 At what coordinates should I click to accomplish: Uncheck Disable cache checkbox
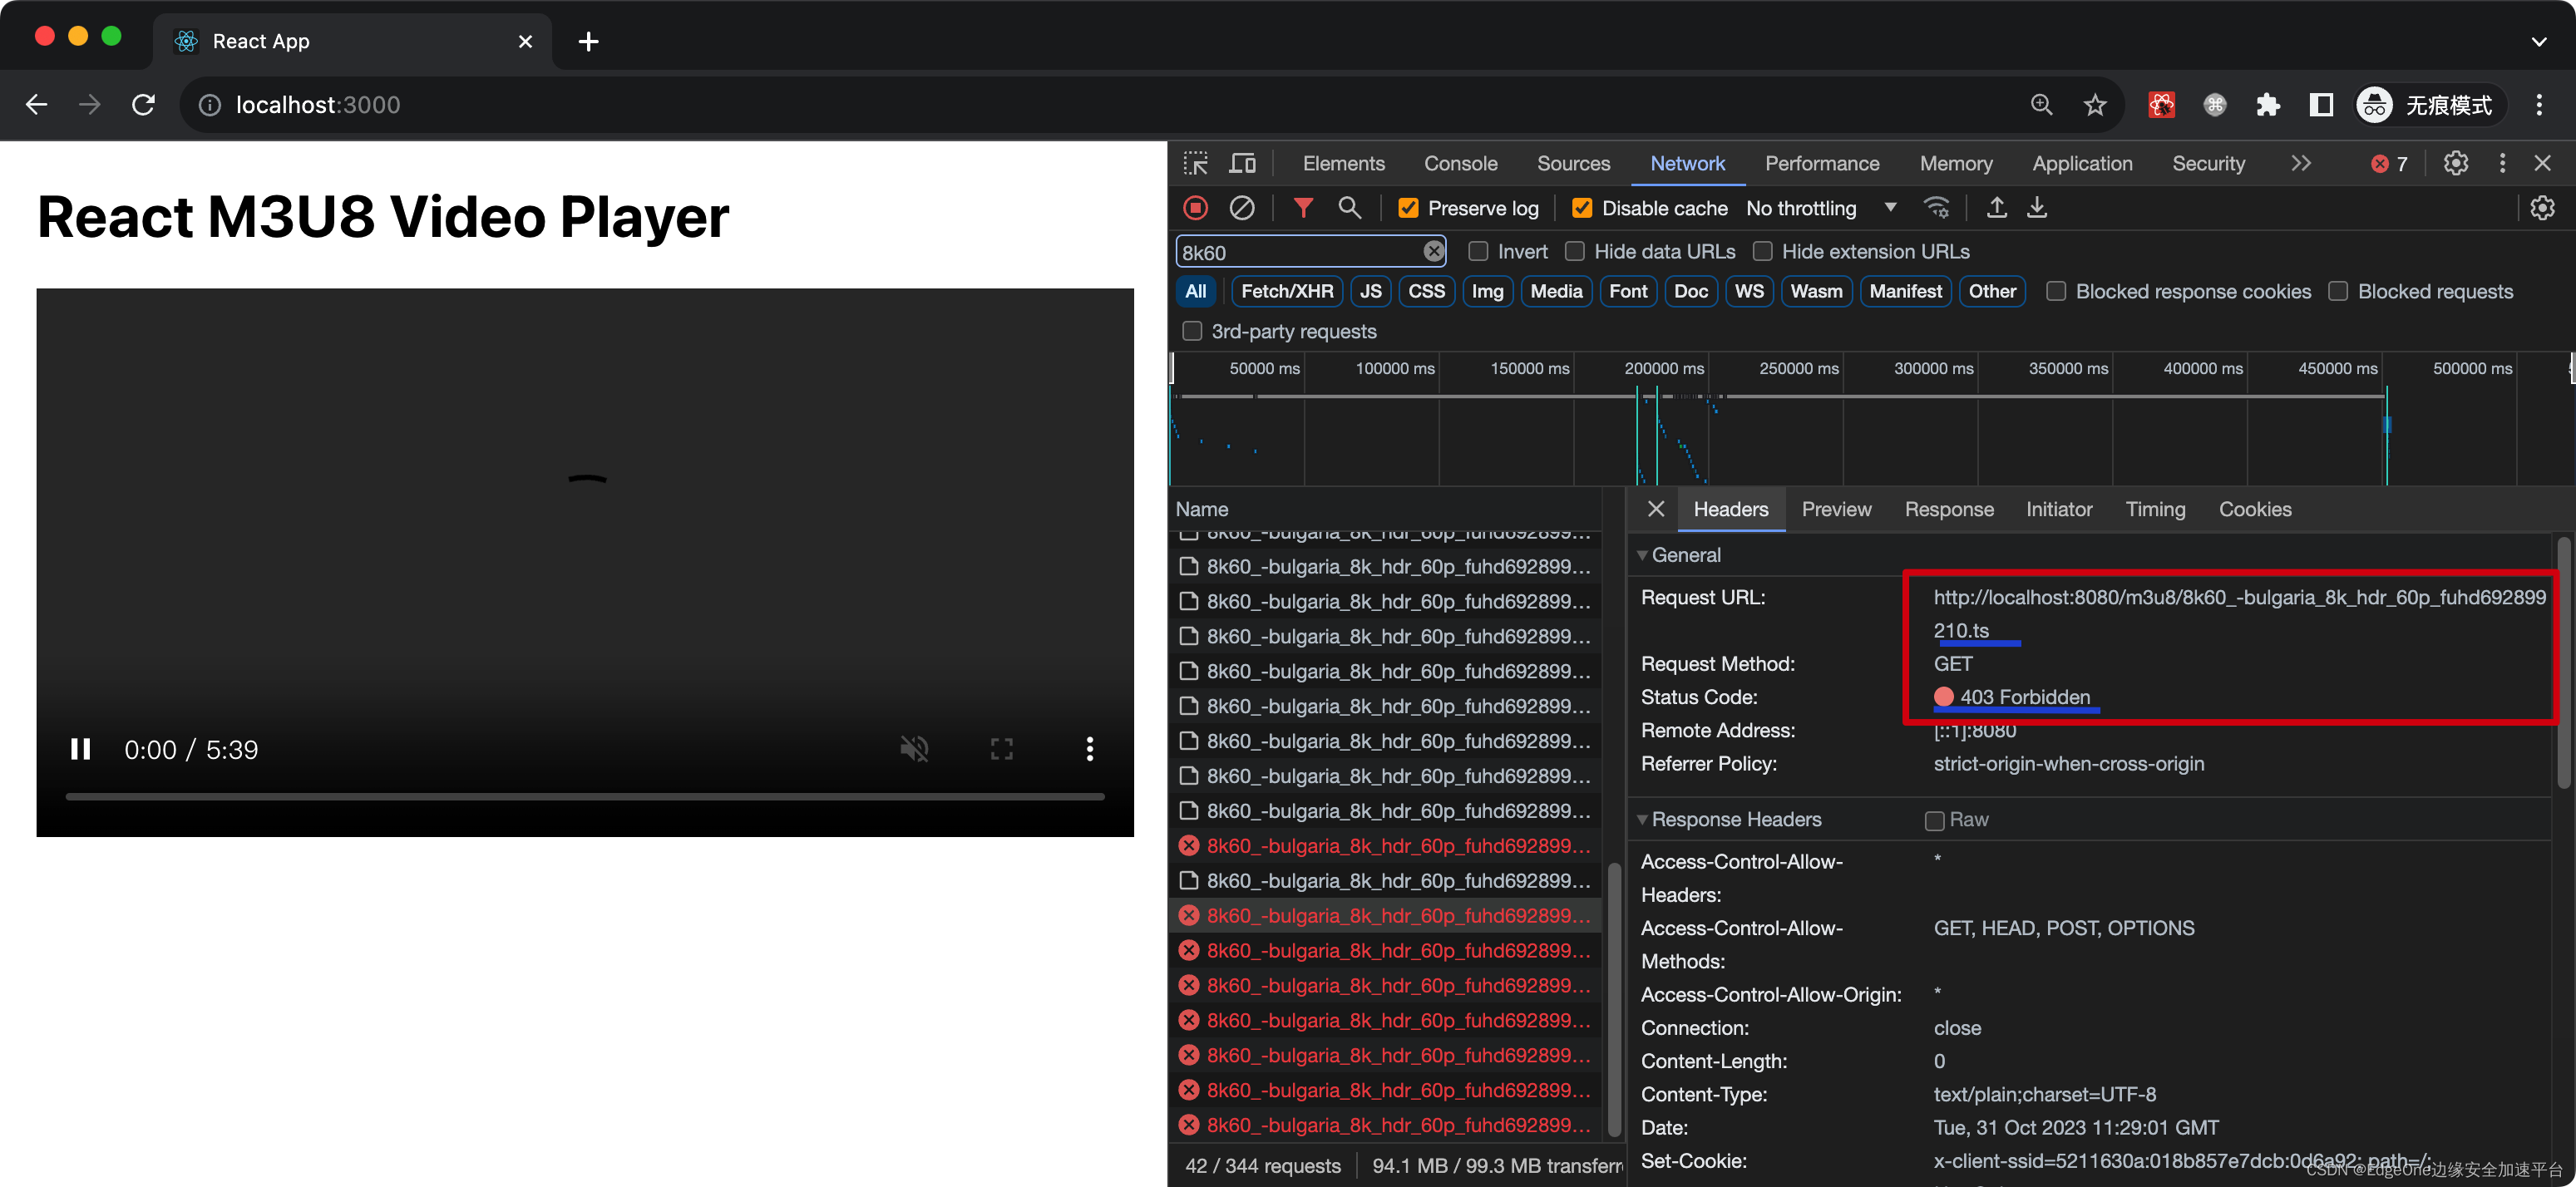[x=1582, y=208]
